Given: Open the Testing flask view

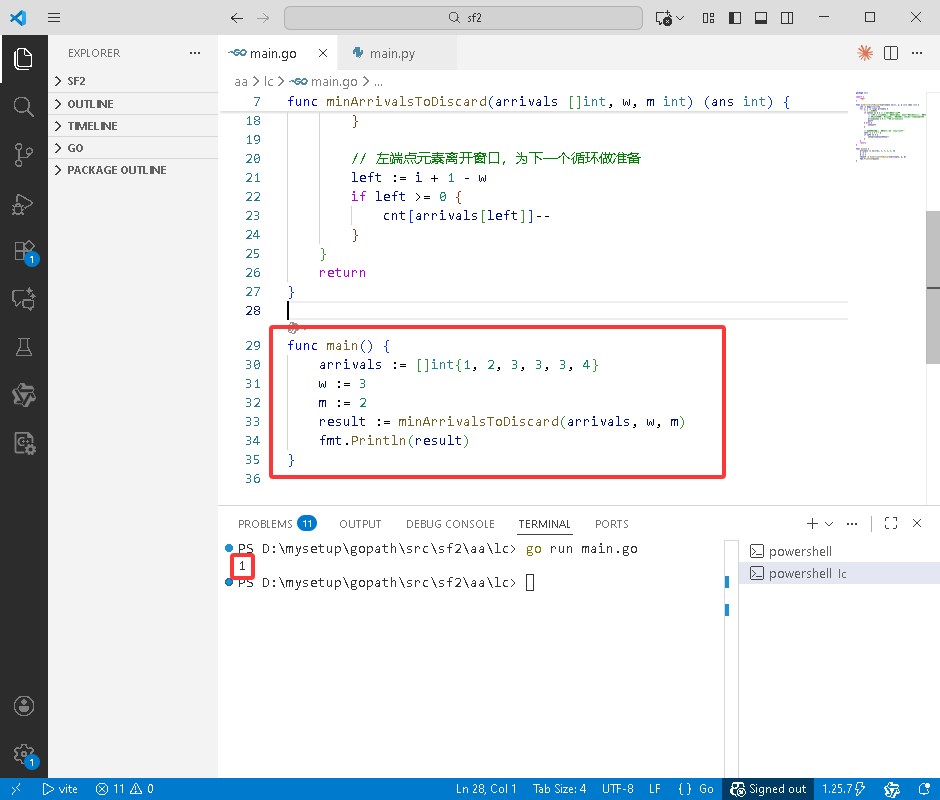Looking at the screenshot, I should pyautogui.click(x=23, y=347).
